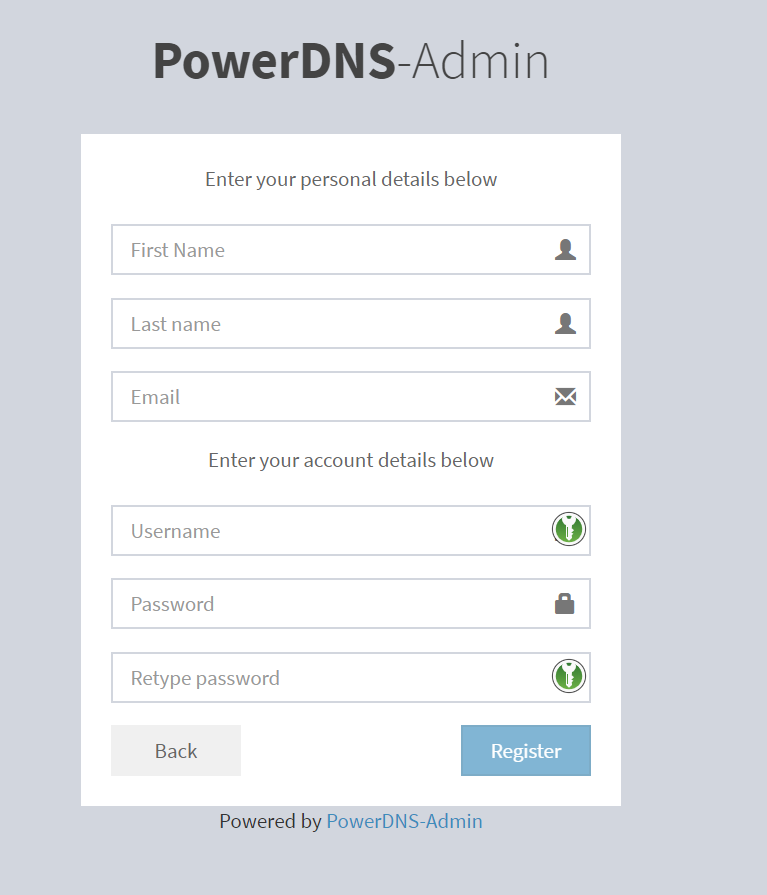Click the bold PowerDNS part of the title
This screenshot has width=767, height=895.
[x=274, y=61]
